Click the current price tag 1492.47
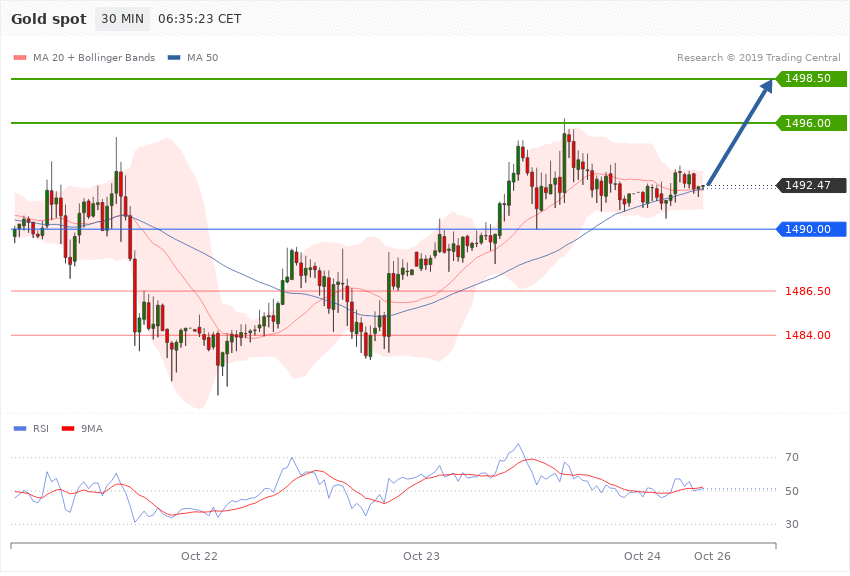 point(812,185)
